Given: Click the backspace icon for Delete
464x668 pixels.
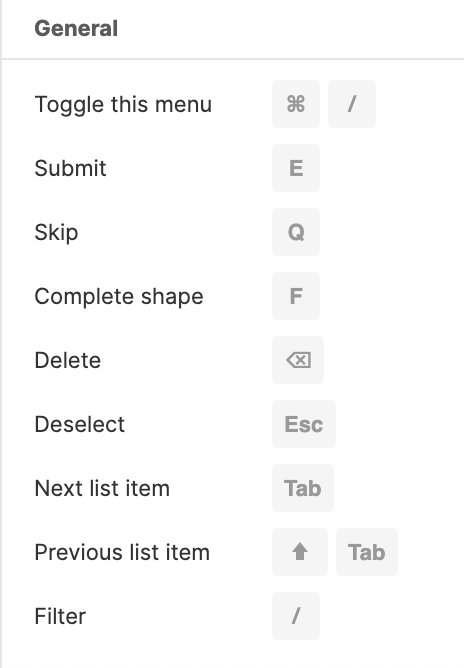Looking at the screenshot, I should click(x=298, y=360).
